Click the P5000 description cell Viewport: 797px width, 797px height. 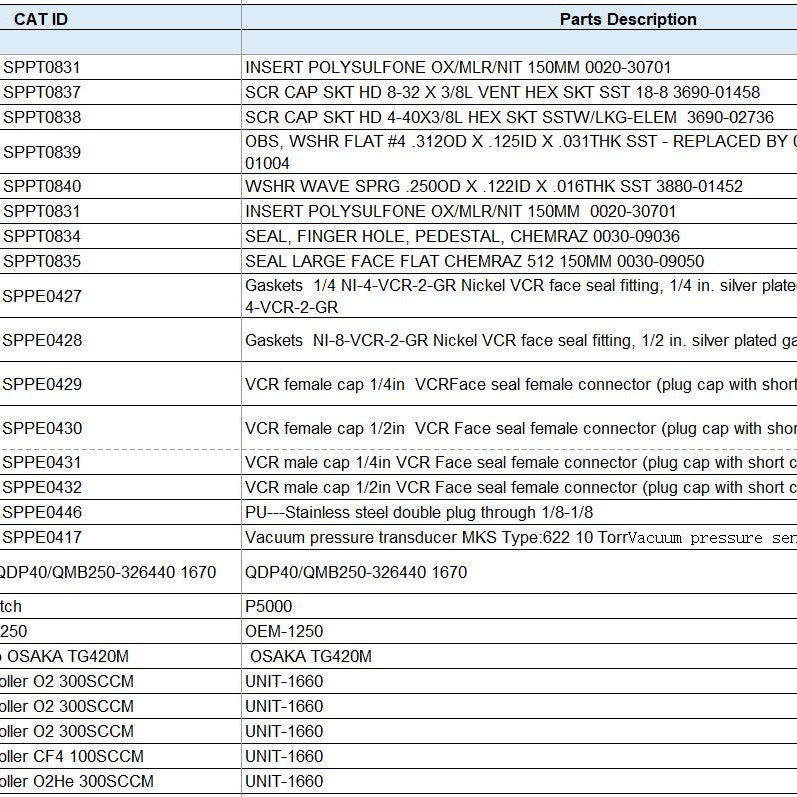pos(269,606)
